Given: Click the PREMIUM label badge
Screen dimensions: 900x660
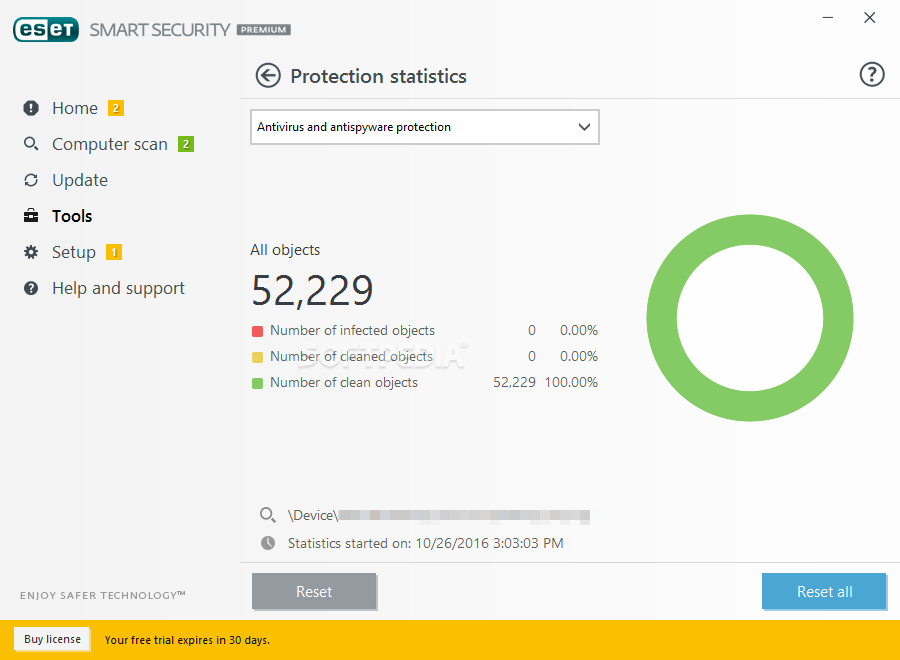Looking at the screenshot, I should pos(263,30).
